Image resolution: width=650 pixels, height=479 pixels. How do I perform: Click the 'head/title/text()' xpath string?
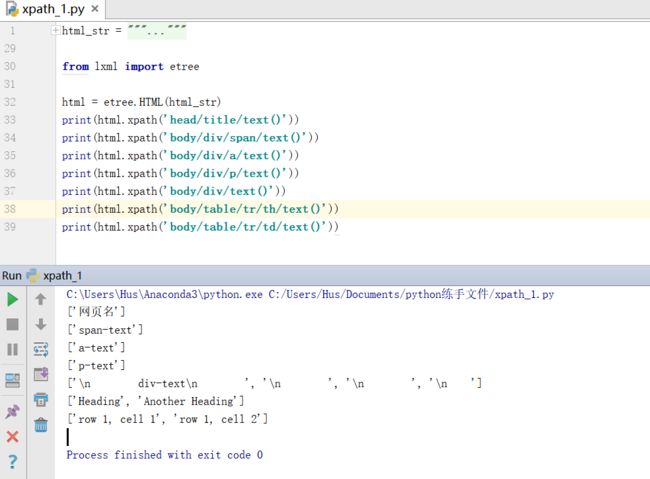[x=228, y=120]
